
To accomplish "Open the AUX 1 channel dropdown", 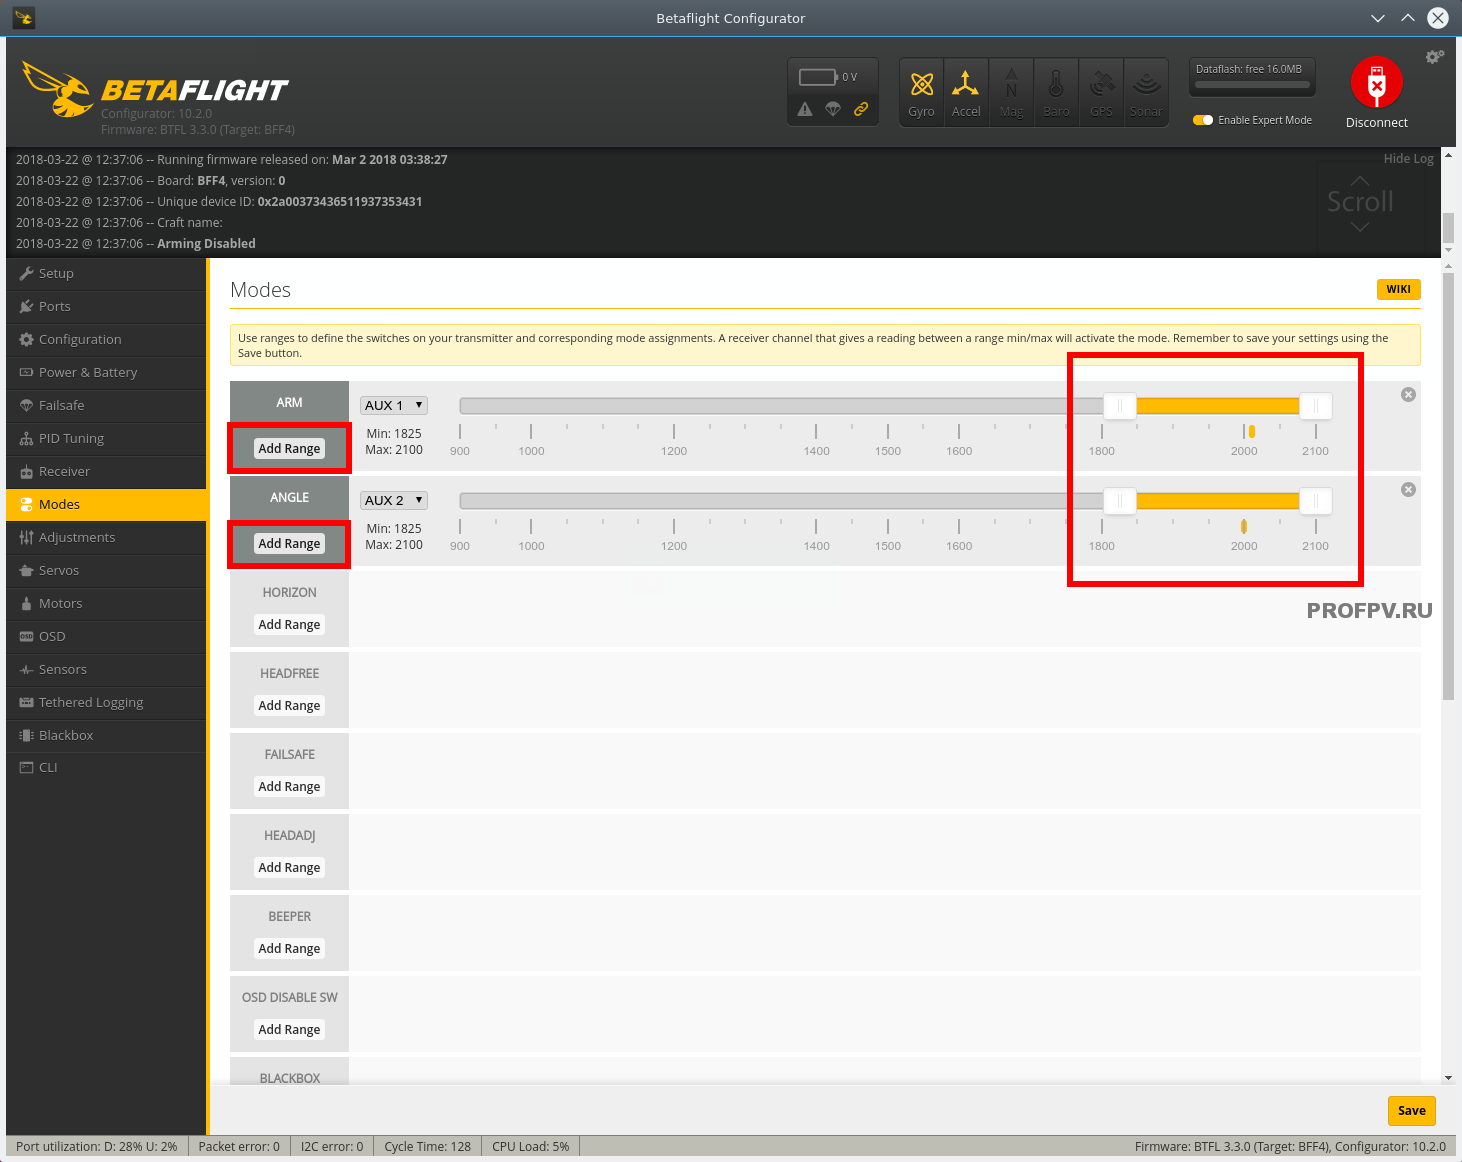I will (394, 405).
